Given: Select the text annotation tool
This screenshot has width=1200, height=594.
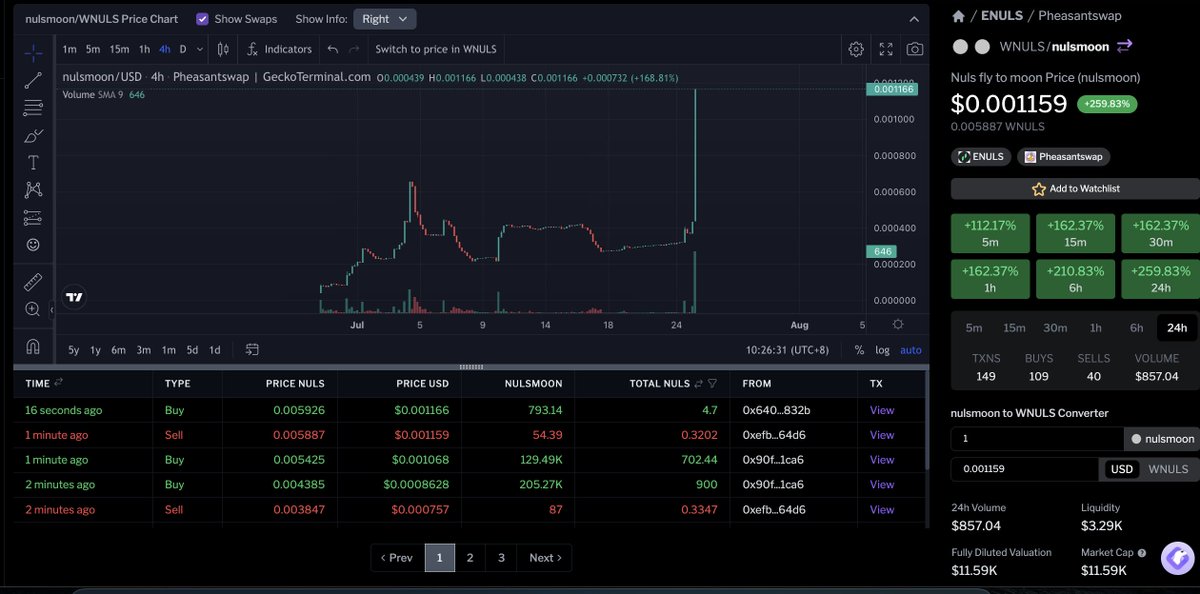Looking at the screenshot, I should 33,162.
